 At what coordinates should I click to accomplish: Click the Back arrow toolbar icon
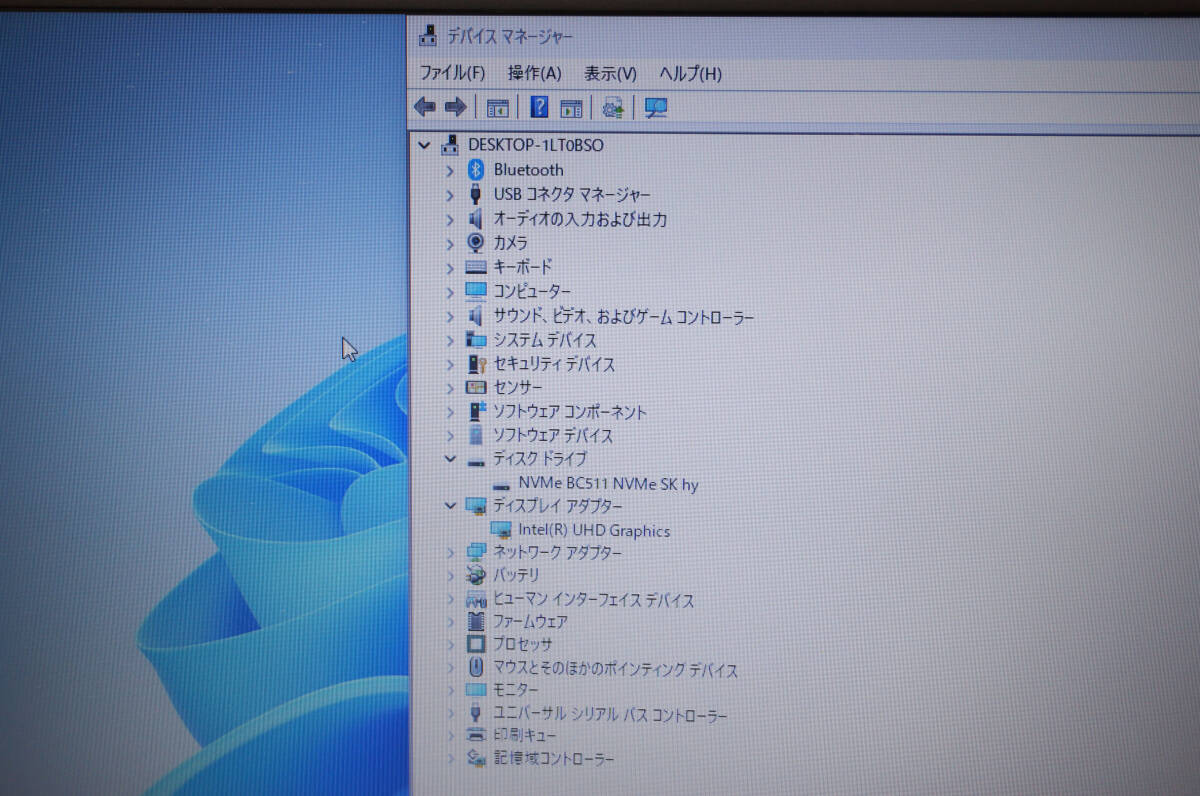click(425, 107)
